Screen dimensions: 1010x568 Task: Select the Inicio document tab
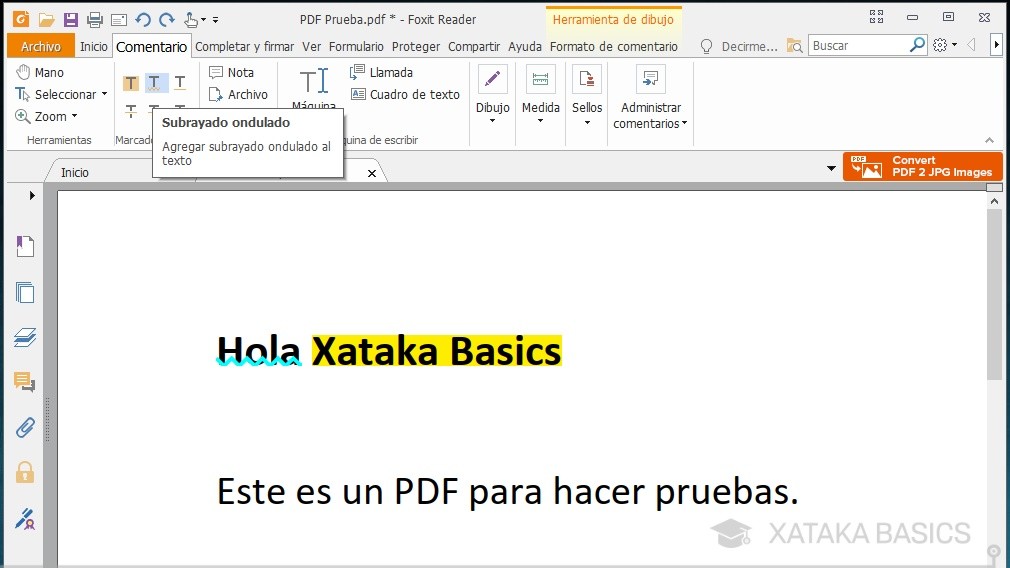click(x=75, y=173)
